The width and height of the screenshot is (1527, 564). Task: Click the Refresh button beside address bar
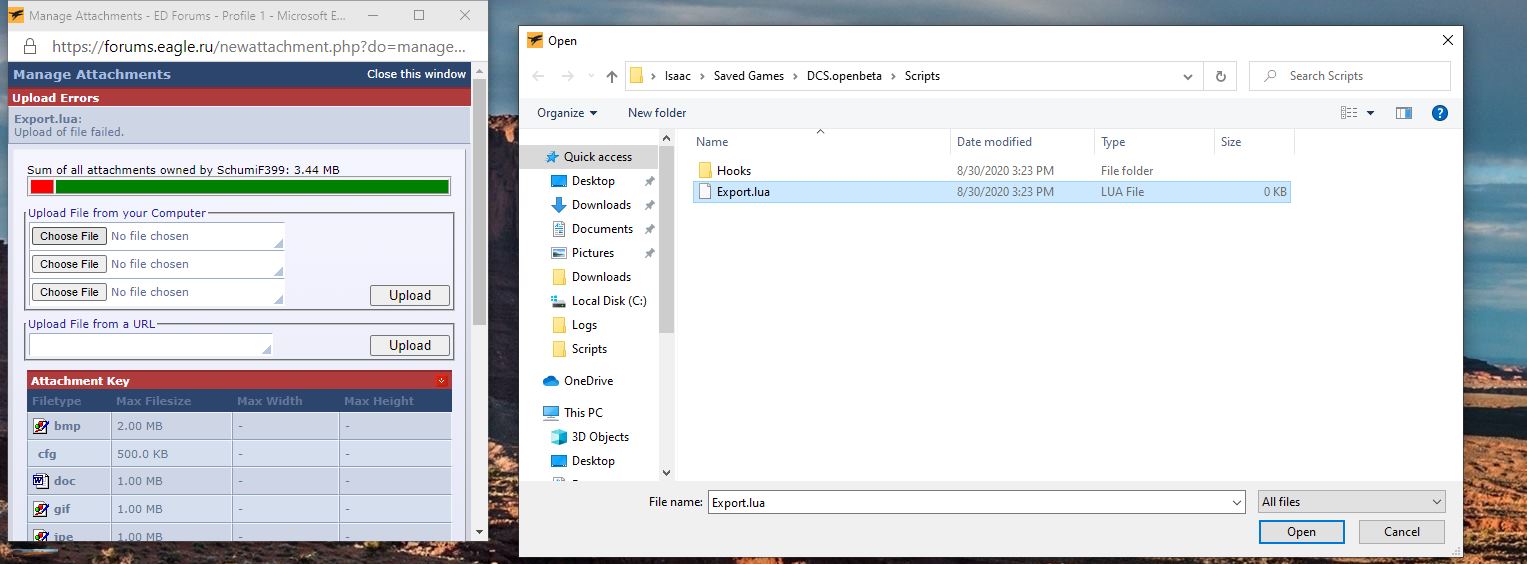point(1220,76)
